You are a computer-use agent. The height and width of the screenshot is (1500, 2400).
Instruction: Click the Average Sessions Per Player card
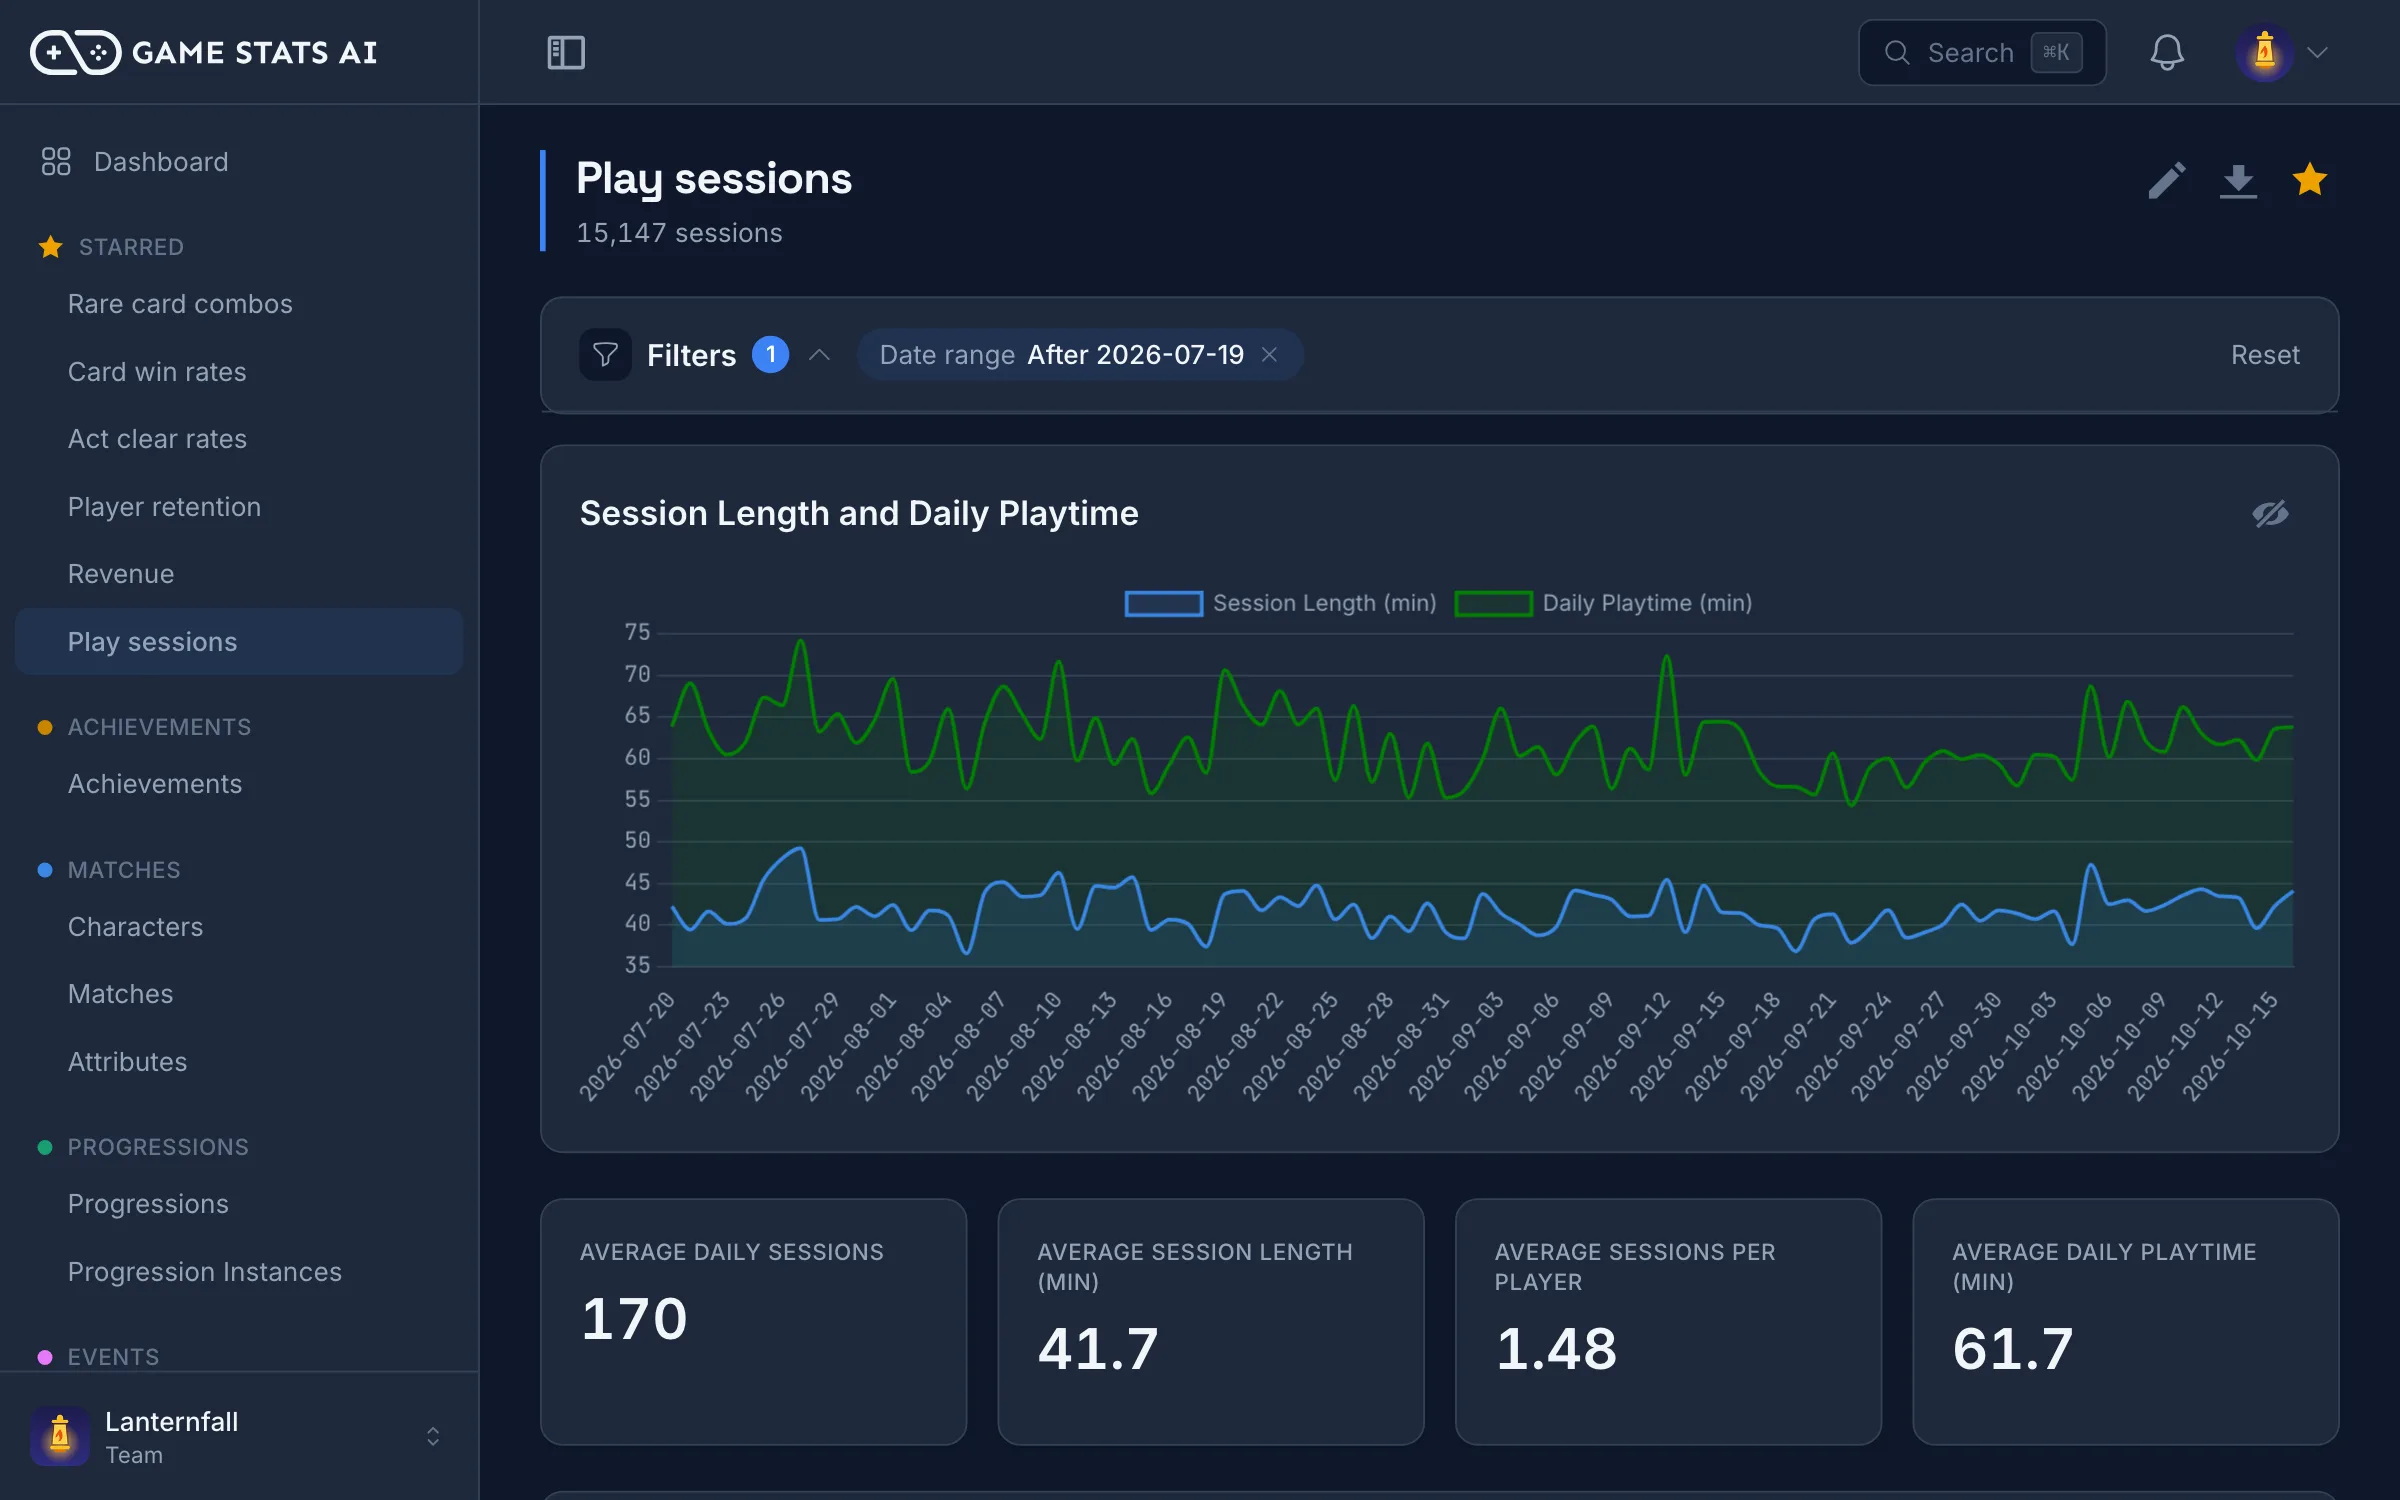[1668, 1322]
